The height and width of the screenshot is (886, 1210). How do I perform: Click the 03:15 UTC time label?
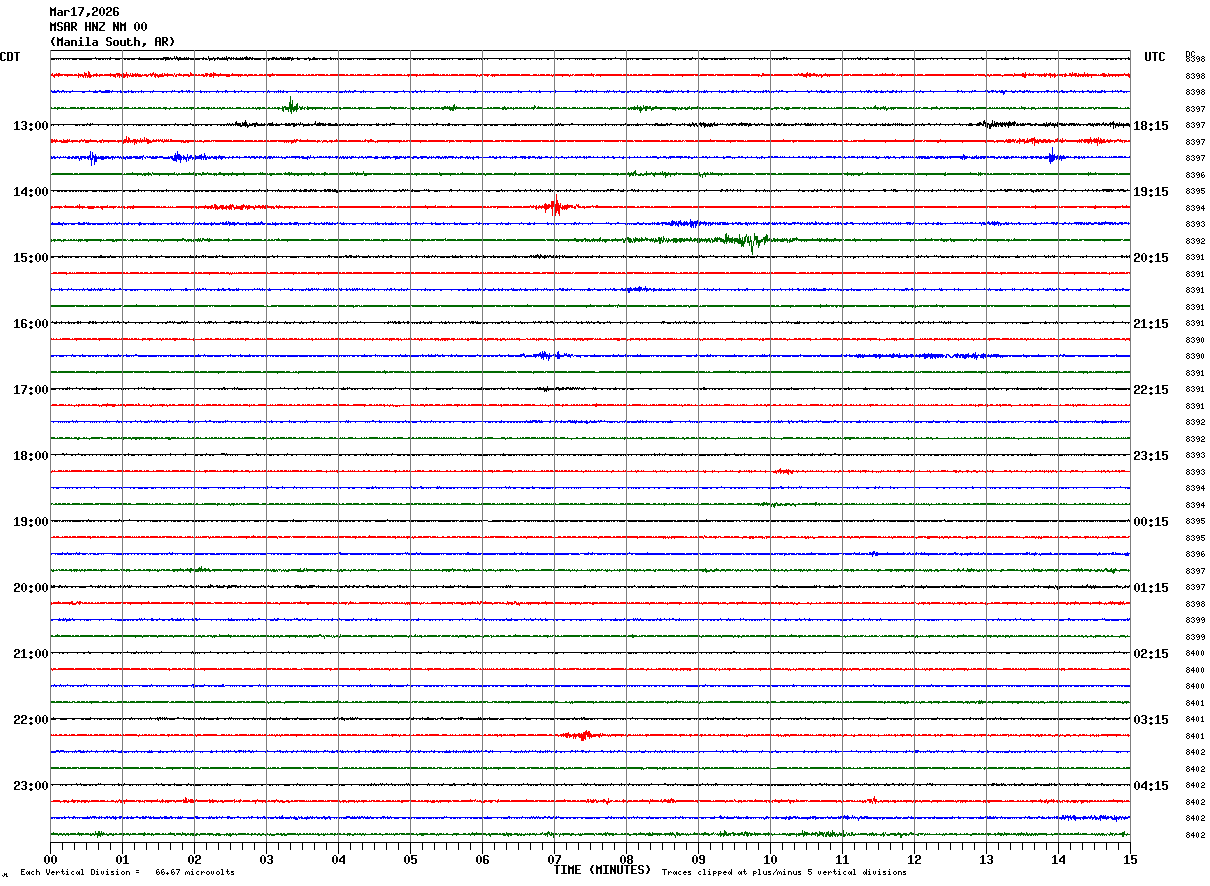coord(1151,720)
